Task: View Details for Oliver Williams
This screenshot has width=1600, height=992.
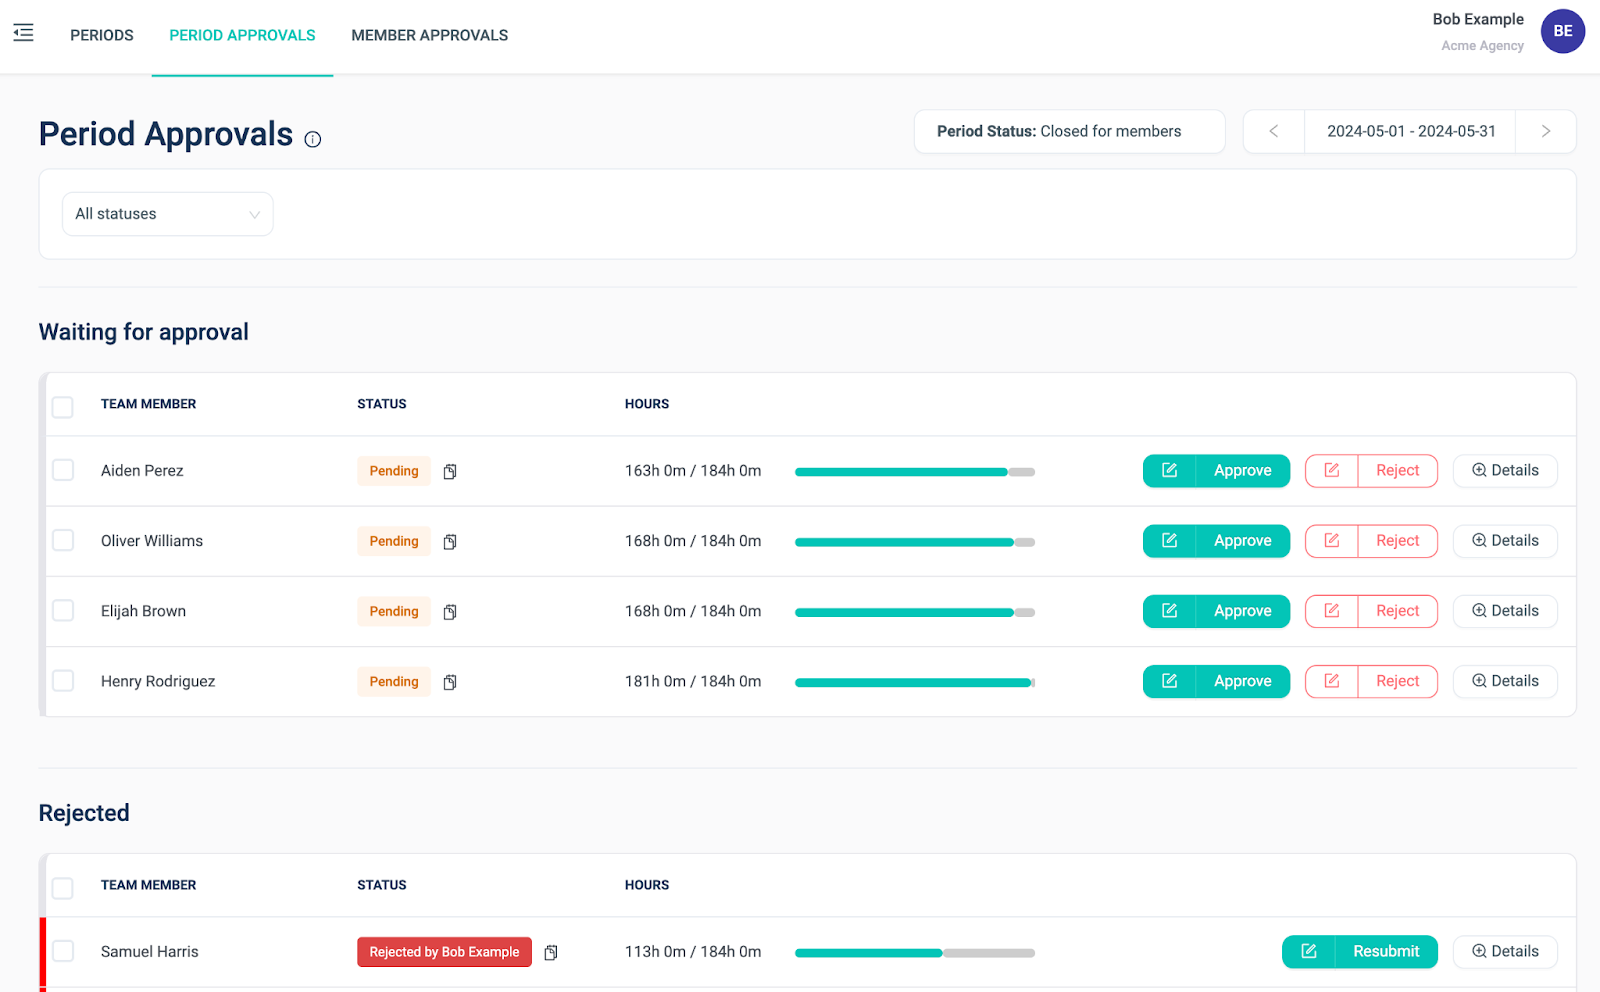Action: click(1505, 541)
